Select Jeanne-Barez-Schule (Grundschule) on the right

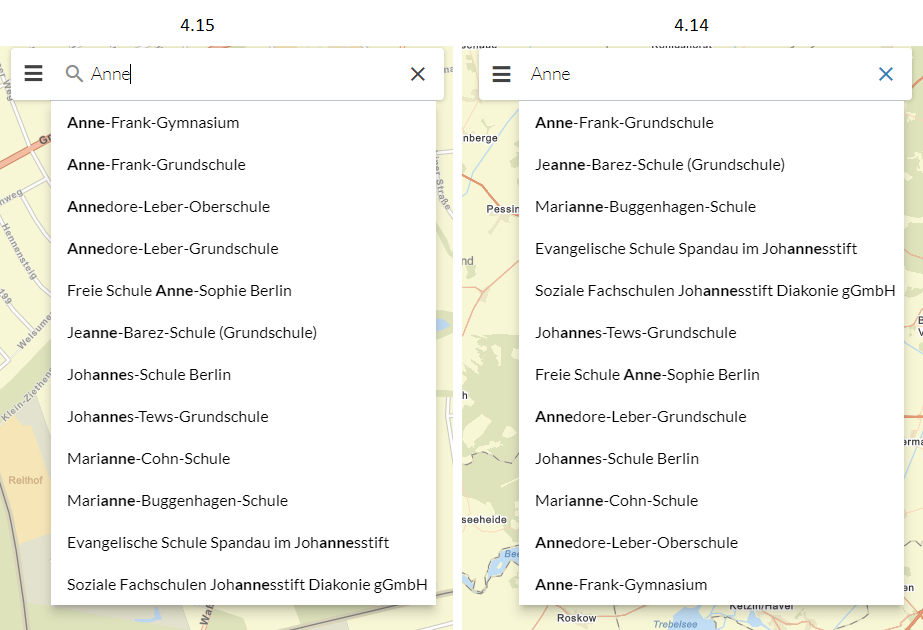tap(660, 164)
